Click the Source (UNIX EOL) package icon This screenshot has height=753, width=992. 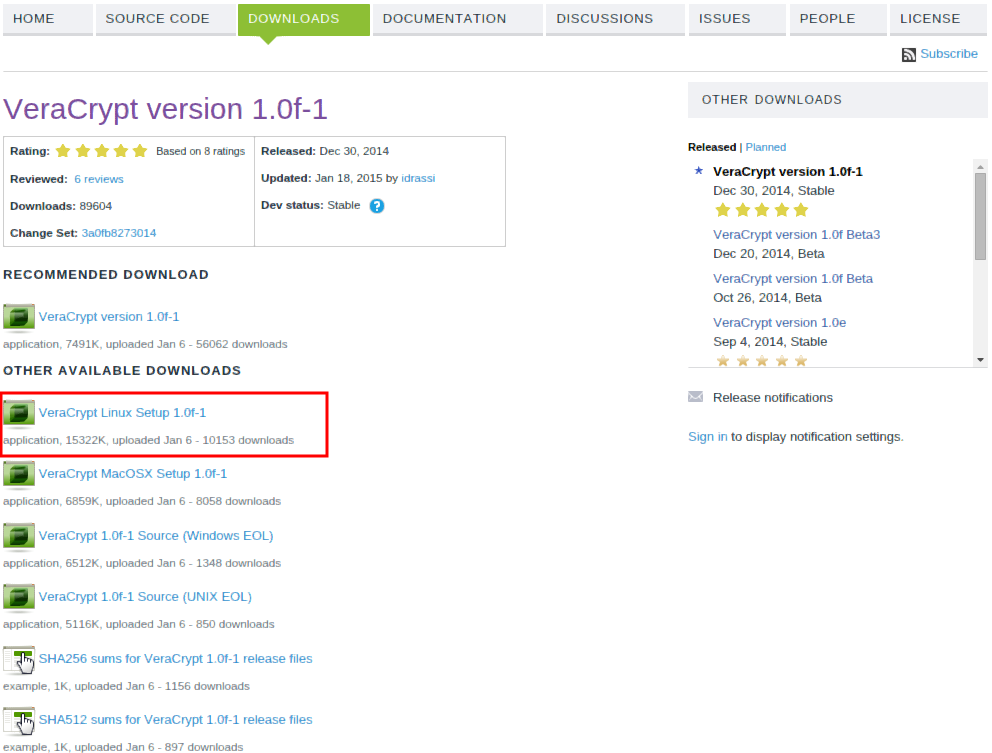coord(19,597)
